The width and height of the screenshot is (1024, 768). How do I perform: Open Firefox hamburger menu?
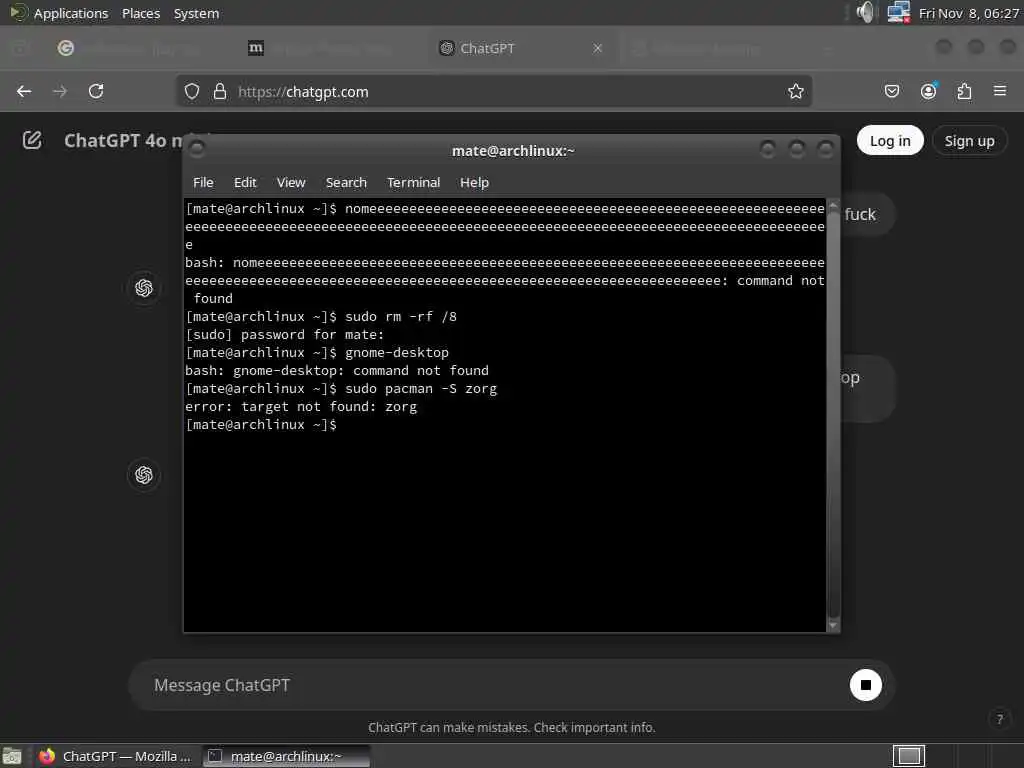tap(1000, 91)
